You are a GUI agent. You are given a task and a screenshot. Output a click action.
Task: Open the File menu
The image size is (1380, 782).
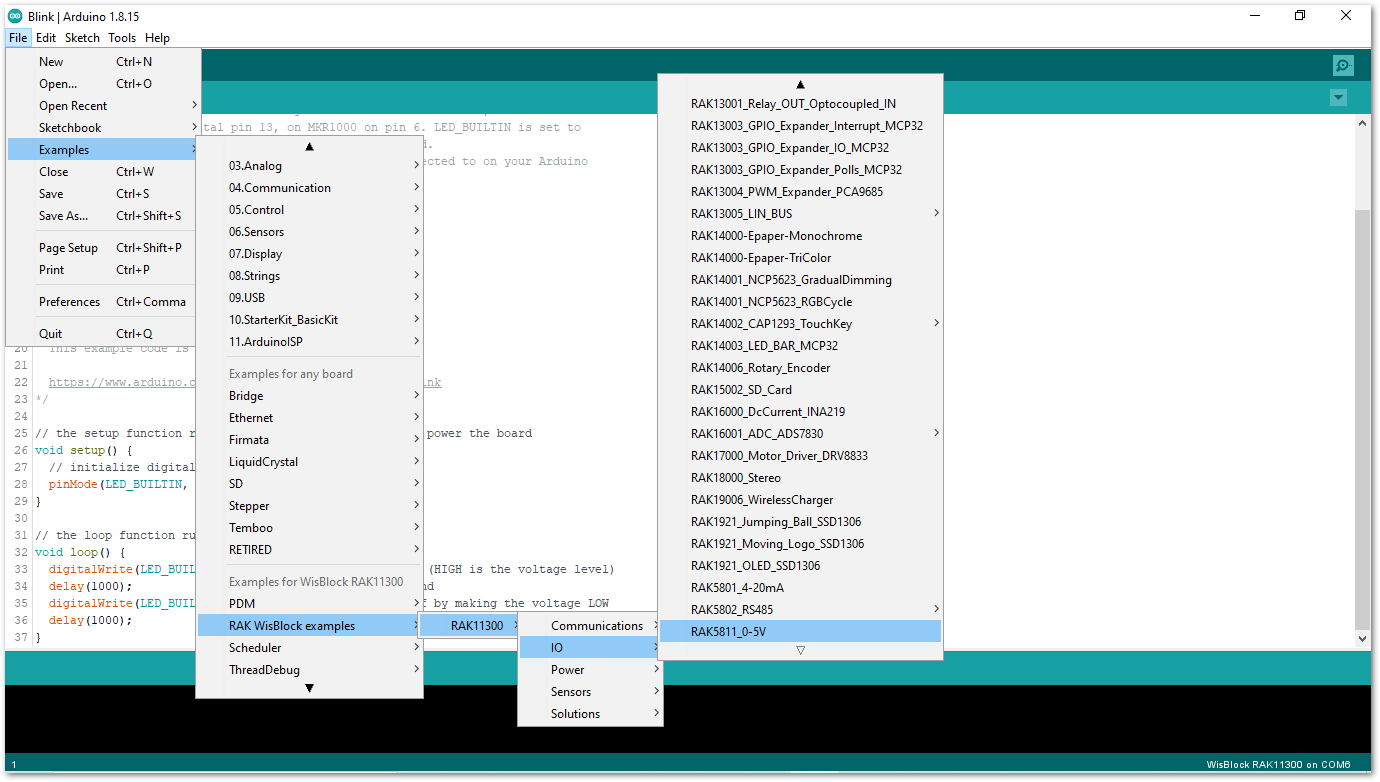[x=18, y=38]
